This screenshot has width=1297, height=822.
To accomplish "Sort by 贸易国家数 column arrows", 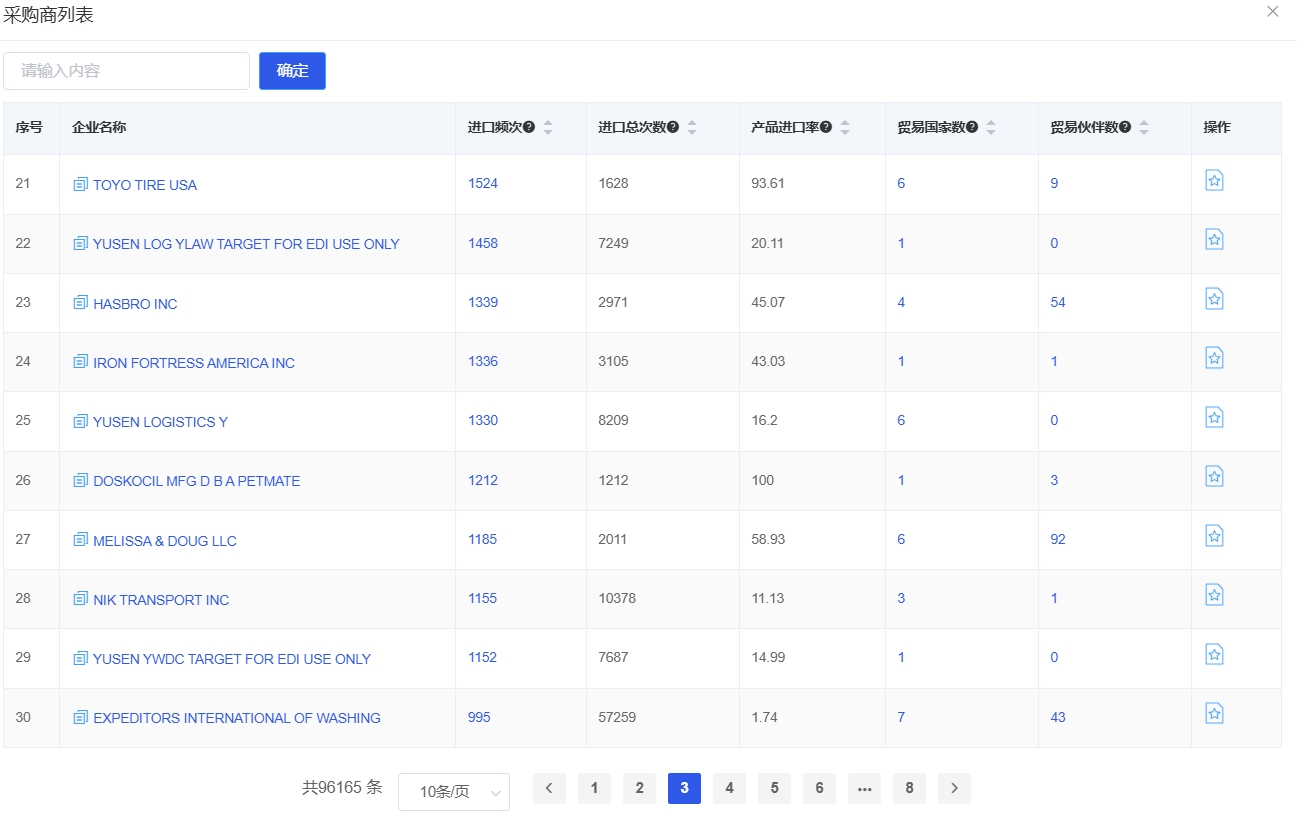I will click(x=991, y=128).
